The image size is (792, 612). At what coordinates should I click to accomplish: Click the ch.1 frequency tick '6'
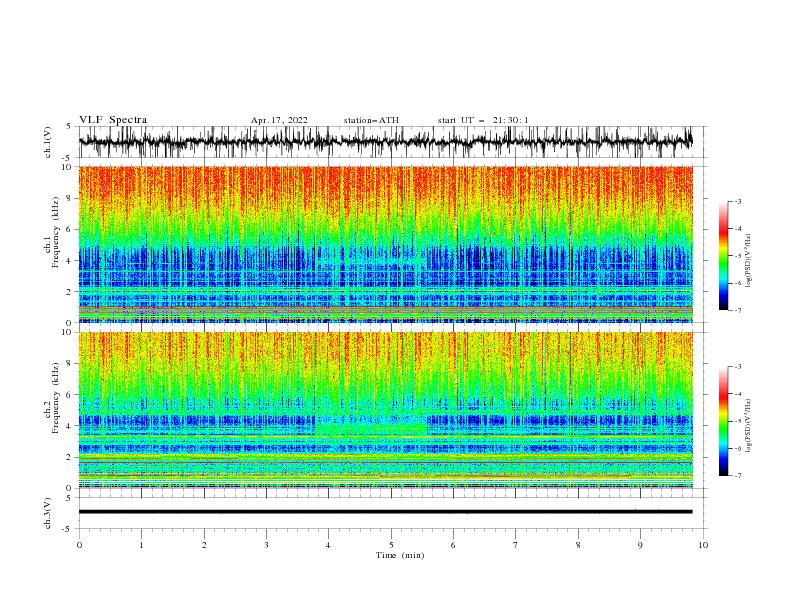[69, 229]
